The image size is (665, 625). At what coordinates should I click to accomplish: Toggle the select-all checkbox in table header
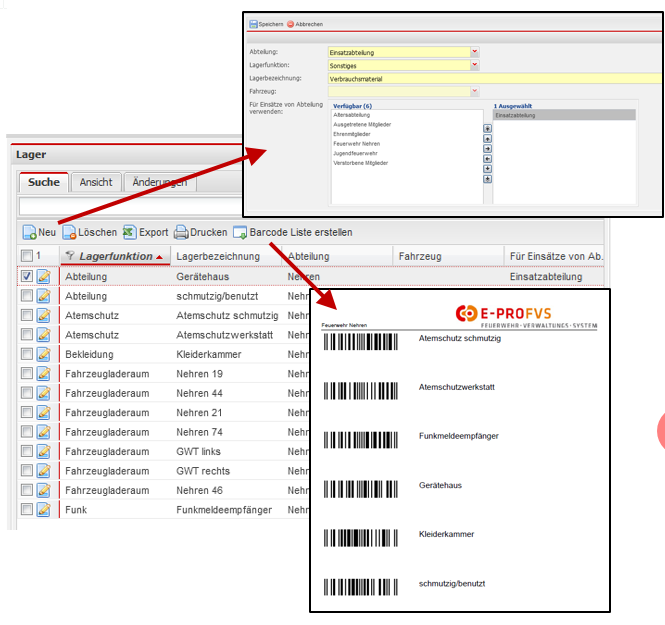[x=27, y=257]
